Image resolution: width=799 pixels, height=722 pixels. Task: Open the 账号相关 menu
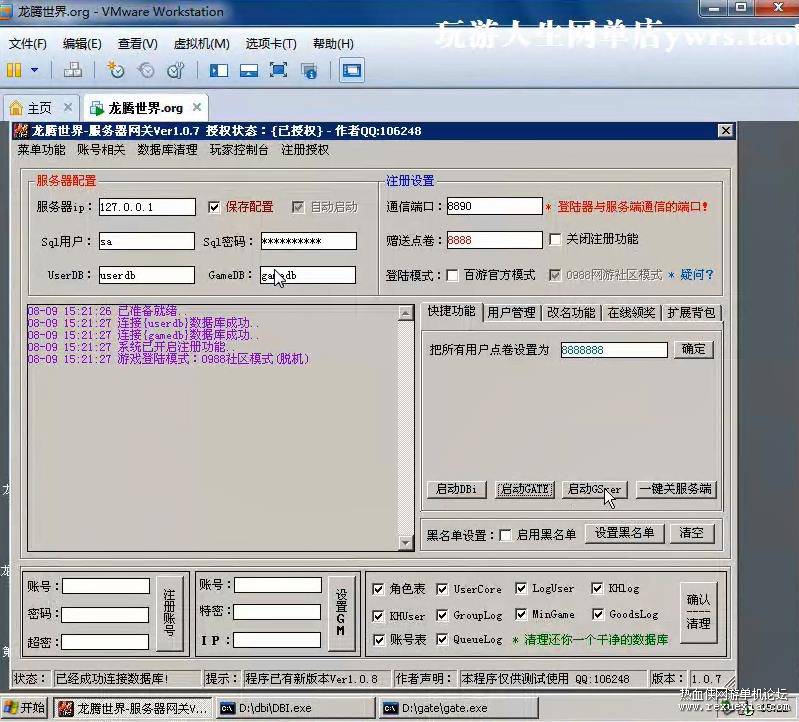click(x=101, y=150)
